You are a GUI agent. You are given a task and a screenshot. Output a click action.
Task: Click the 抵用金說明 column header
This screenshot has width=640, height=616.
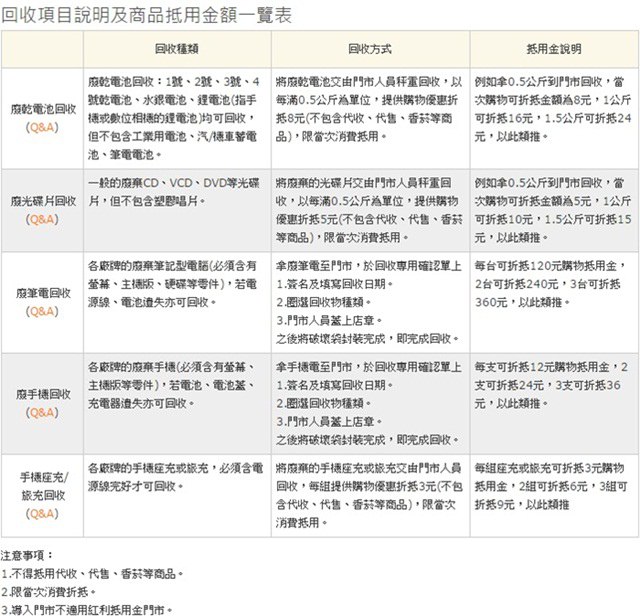(554, 49)
